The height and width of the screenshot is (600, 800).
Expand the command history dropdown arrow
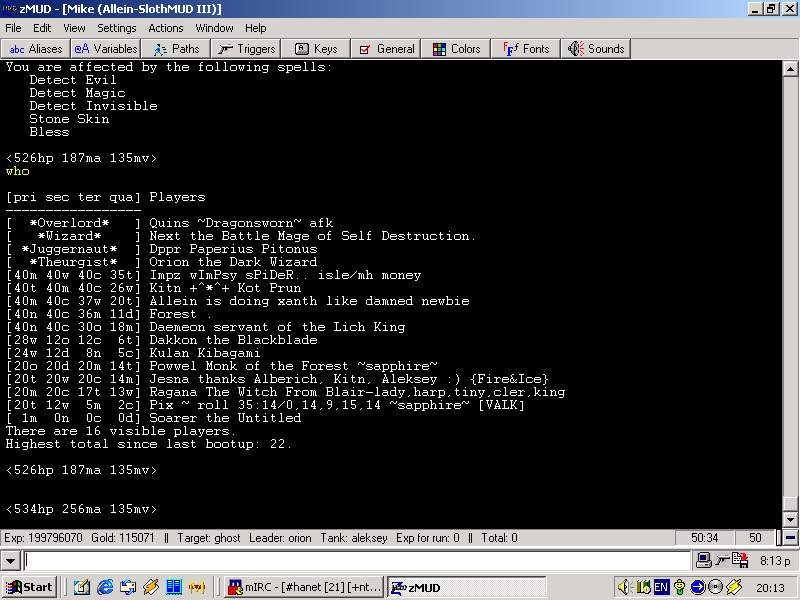(x=10, y=561)
